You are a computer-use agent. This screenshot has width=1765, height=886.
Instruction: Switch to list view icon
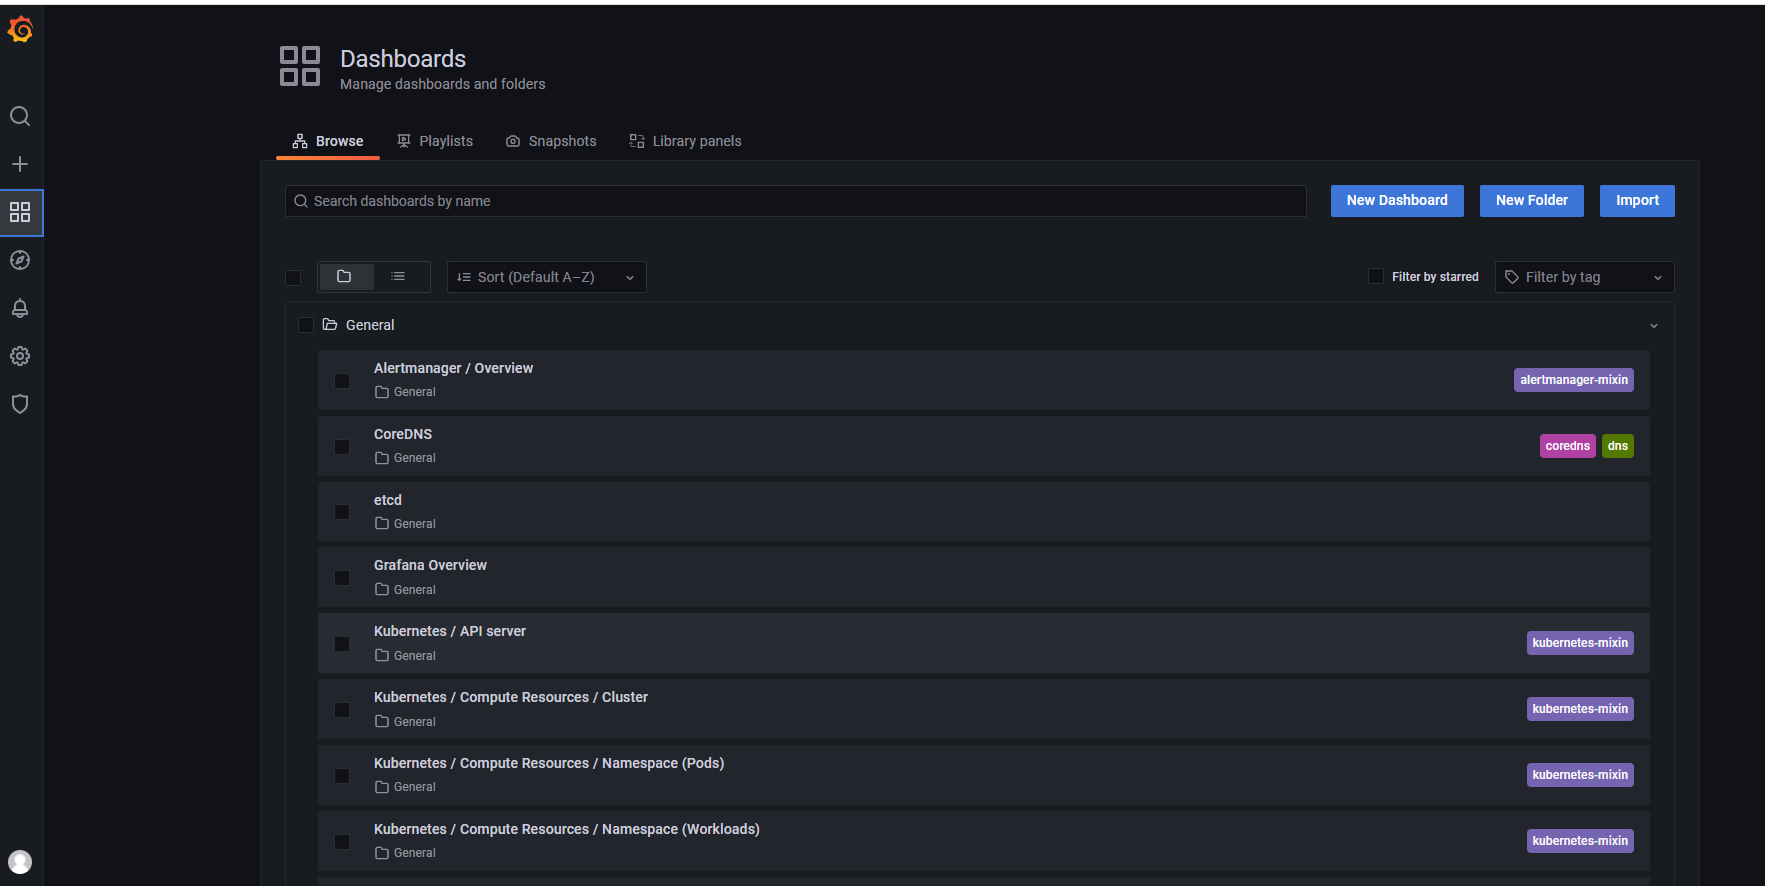coord(398,277)
